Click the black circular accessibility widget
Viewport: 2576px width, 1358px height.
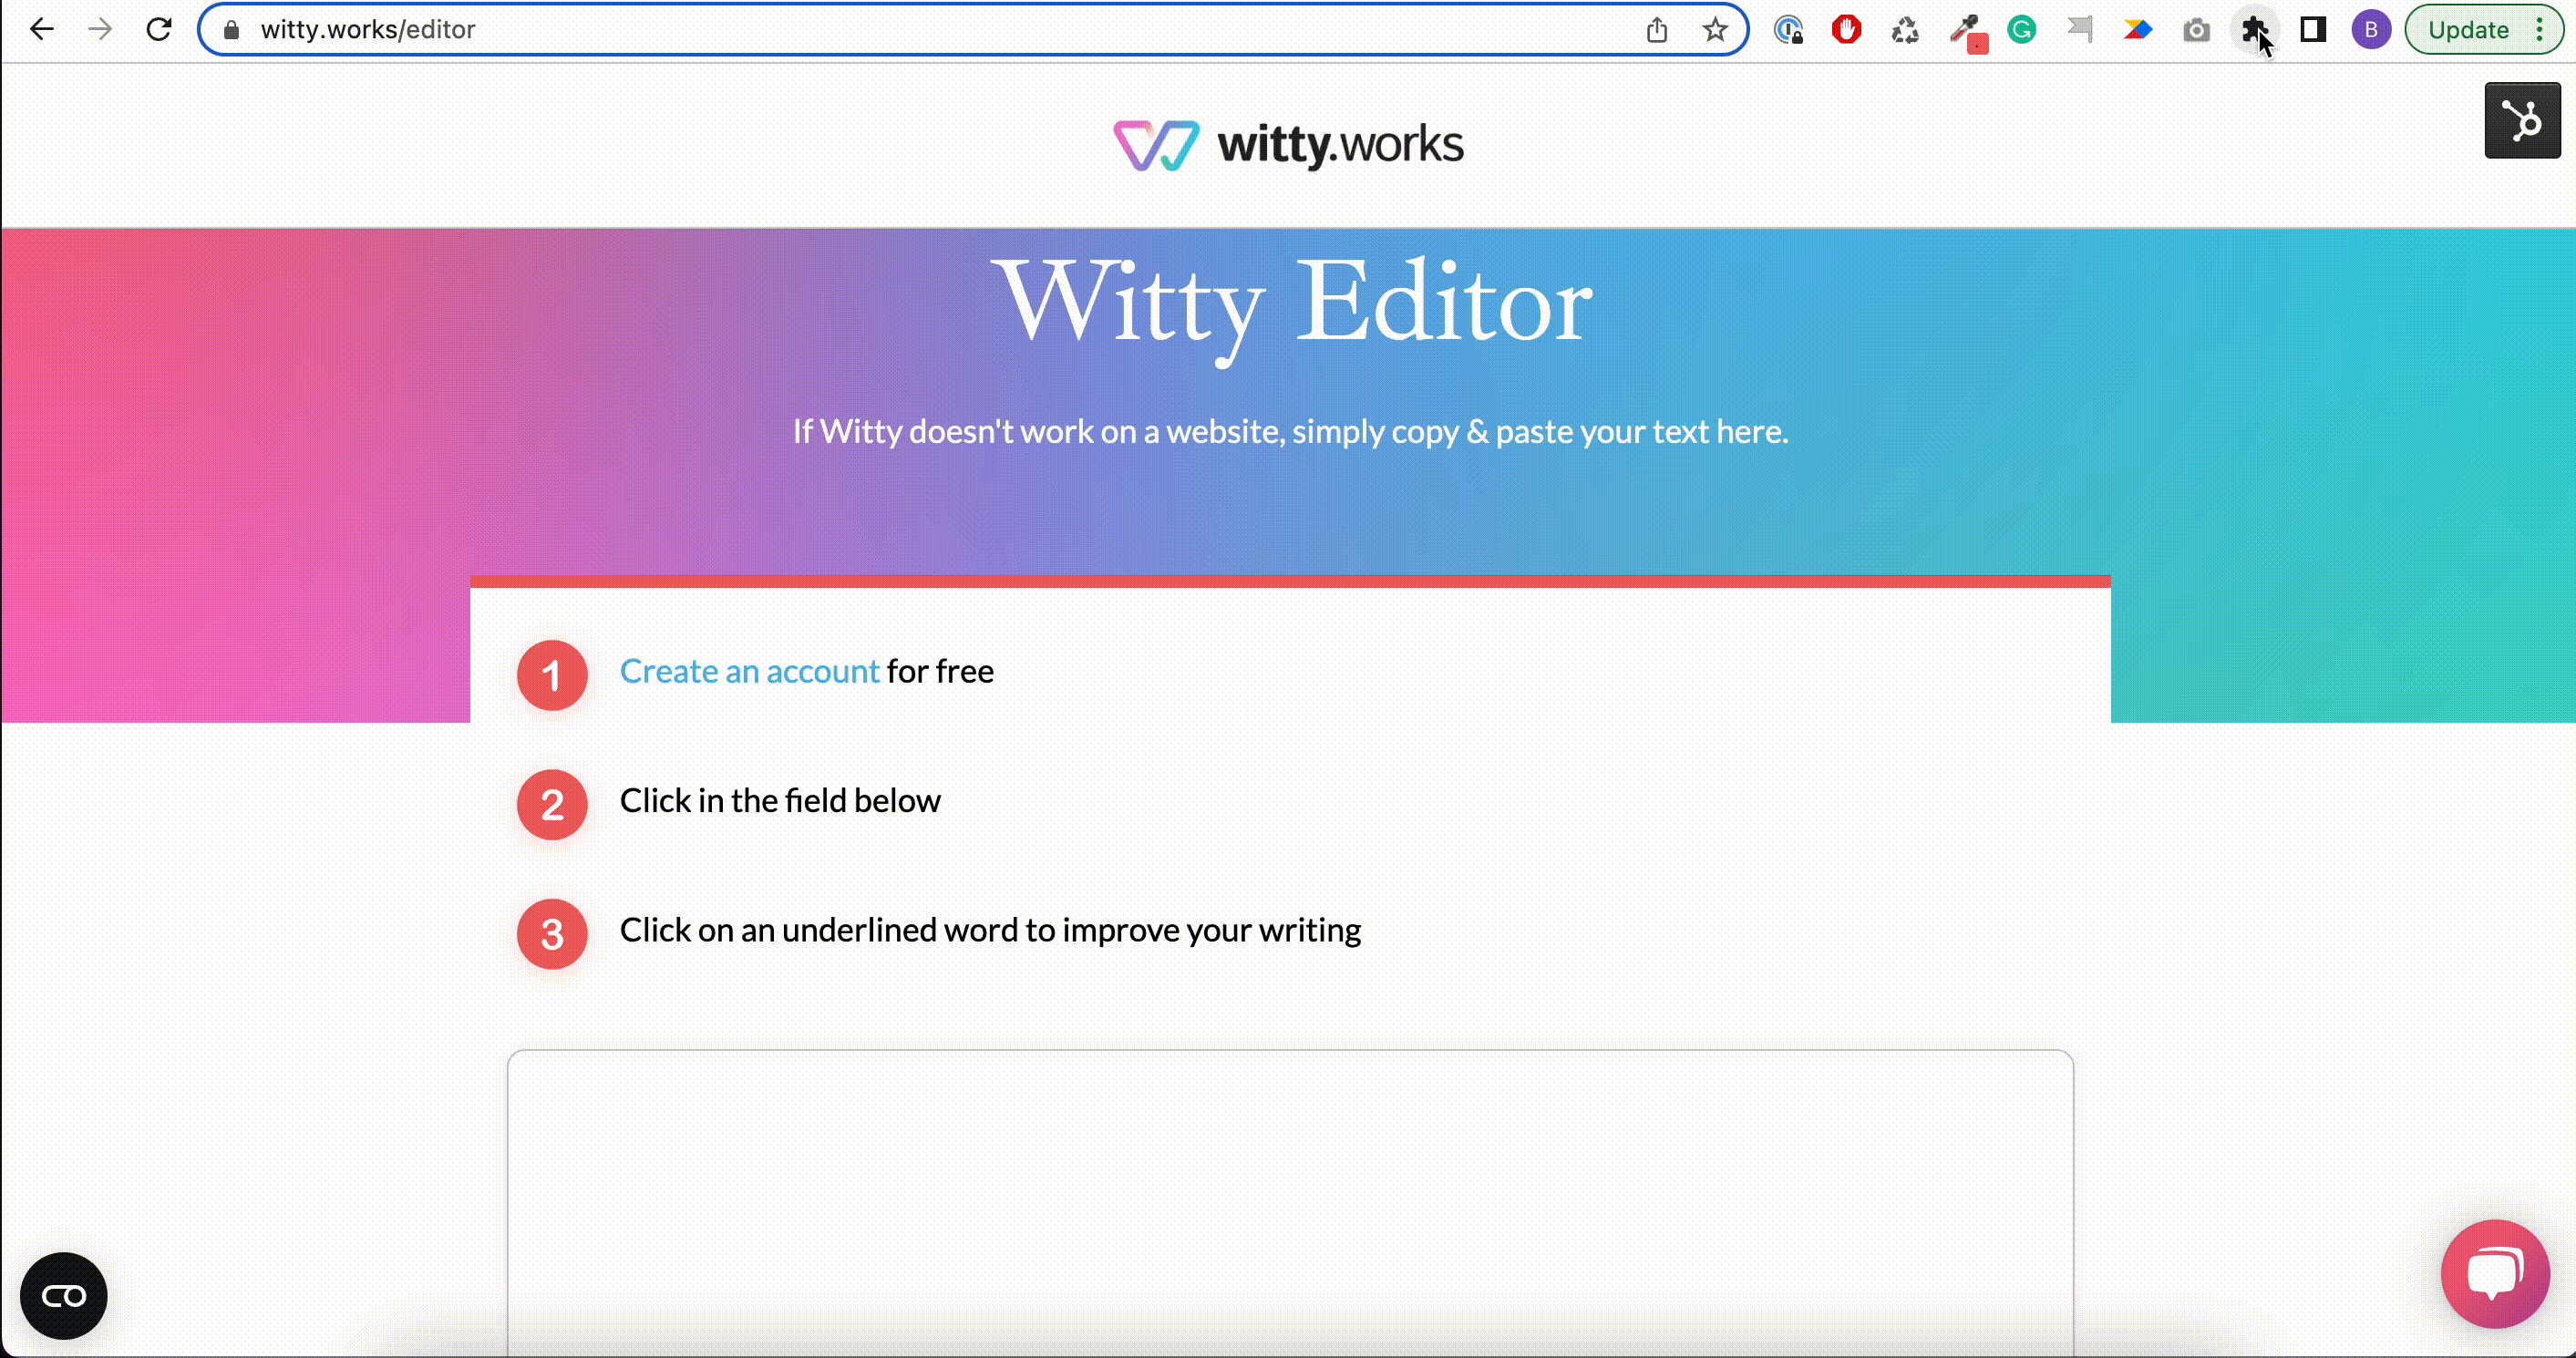pyautogui.click(x=64, y=1295)
